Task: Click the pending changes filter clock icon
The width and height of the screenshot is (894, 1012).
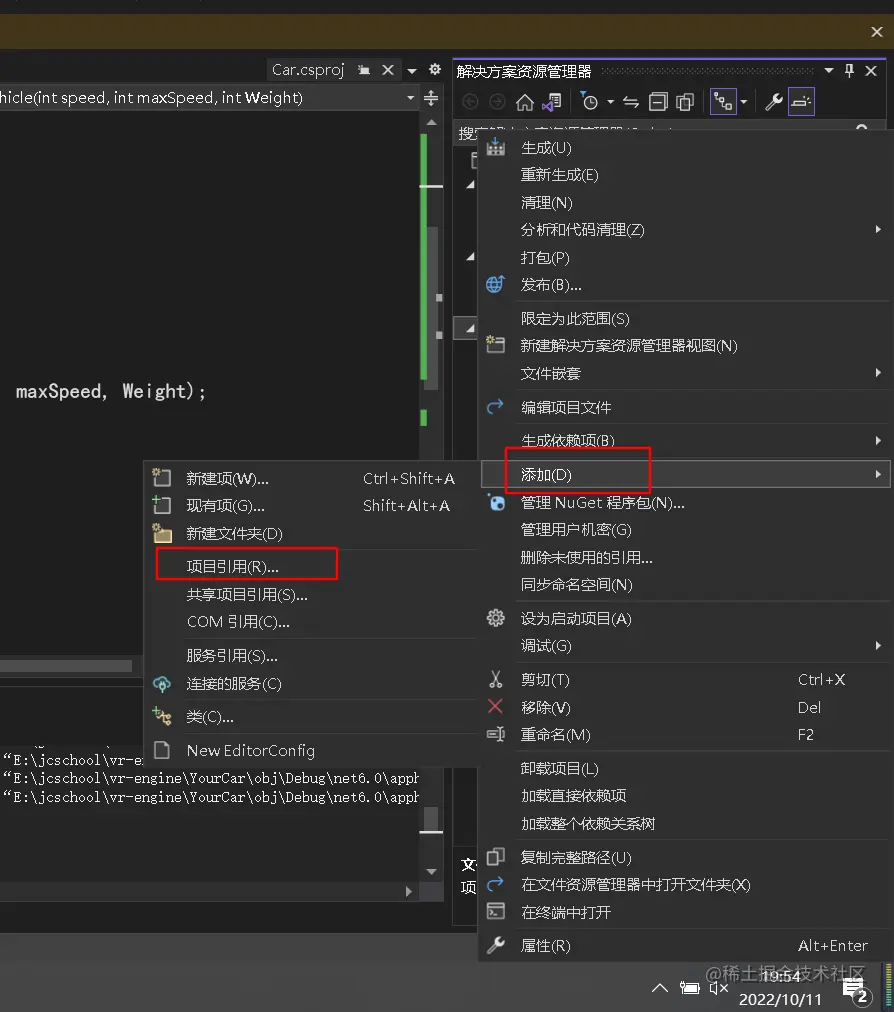Action: coord(589,102)
